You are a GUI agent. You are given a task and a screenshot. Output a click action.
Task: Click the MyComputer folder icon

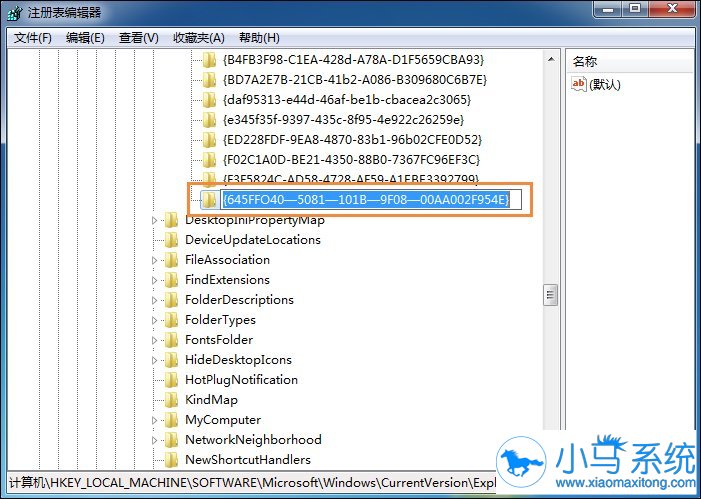[x=172, y=420]
